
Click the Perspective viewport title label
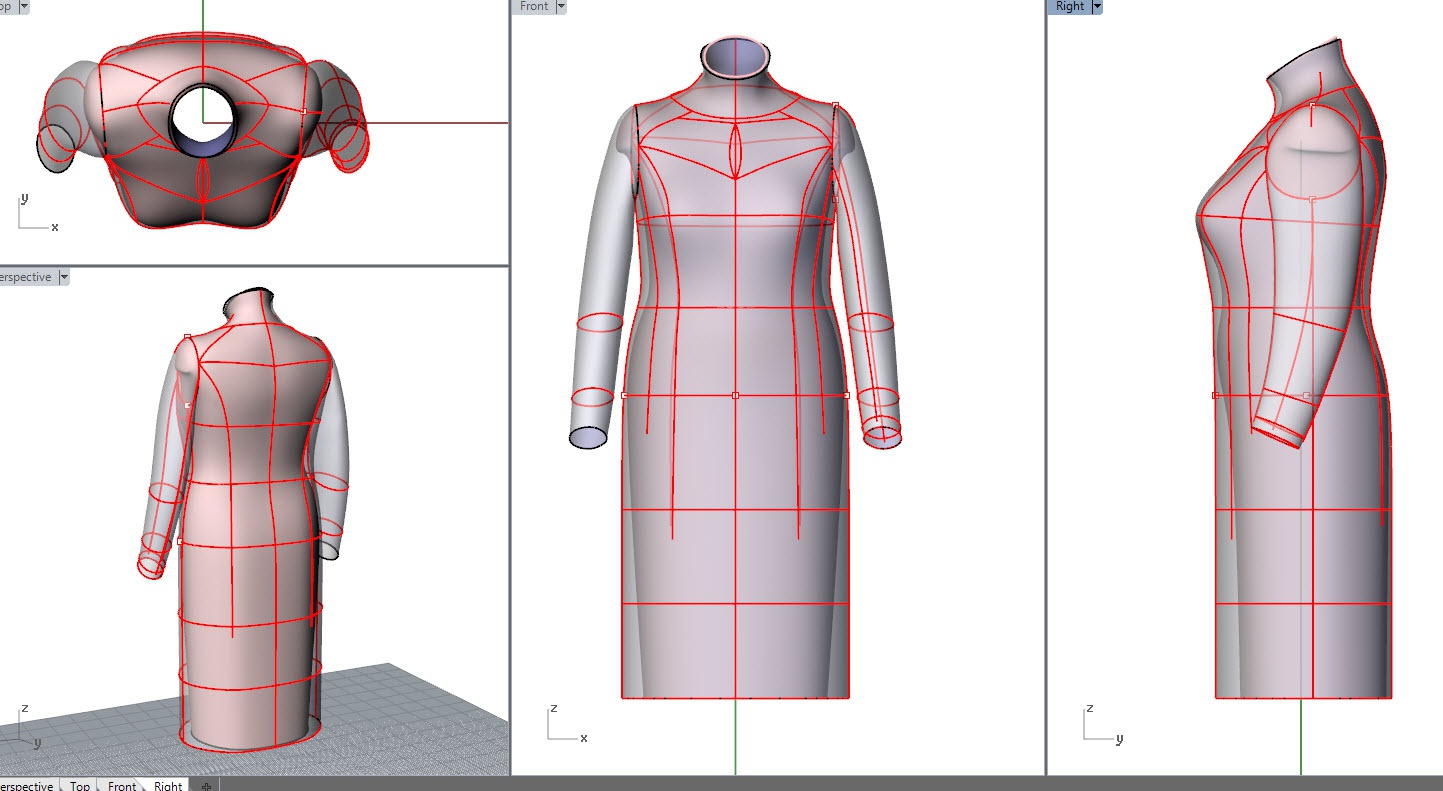[x=26, y=277]
